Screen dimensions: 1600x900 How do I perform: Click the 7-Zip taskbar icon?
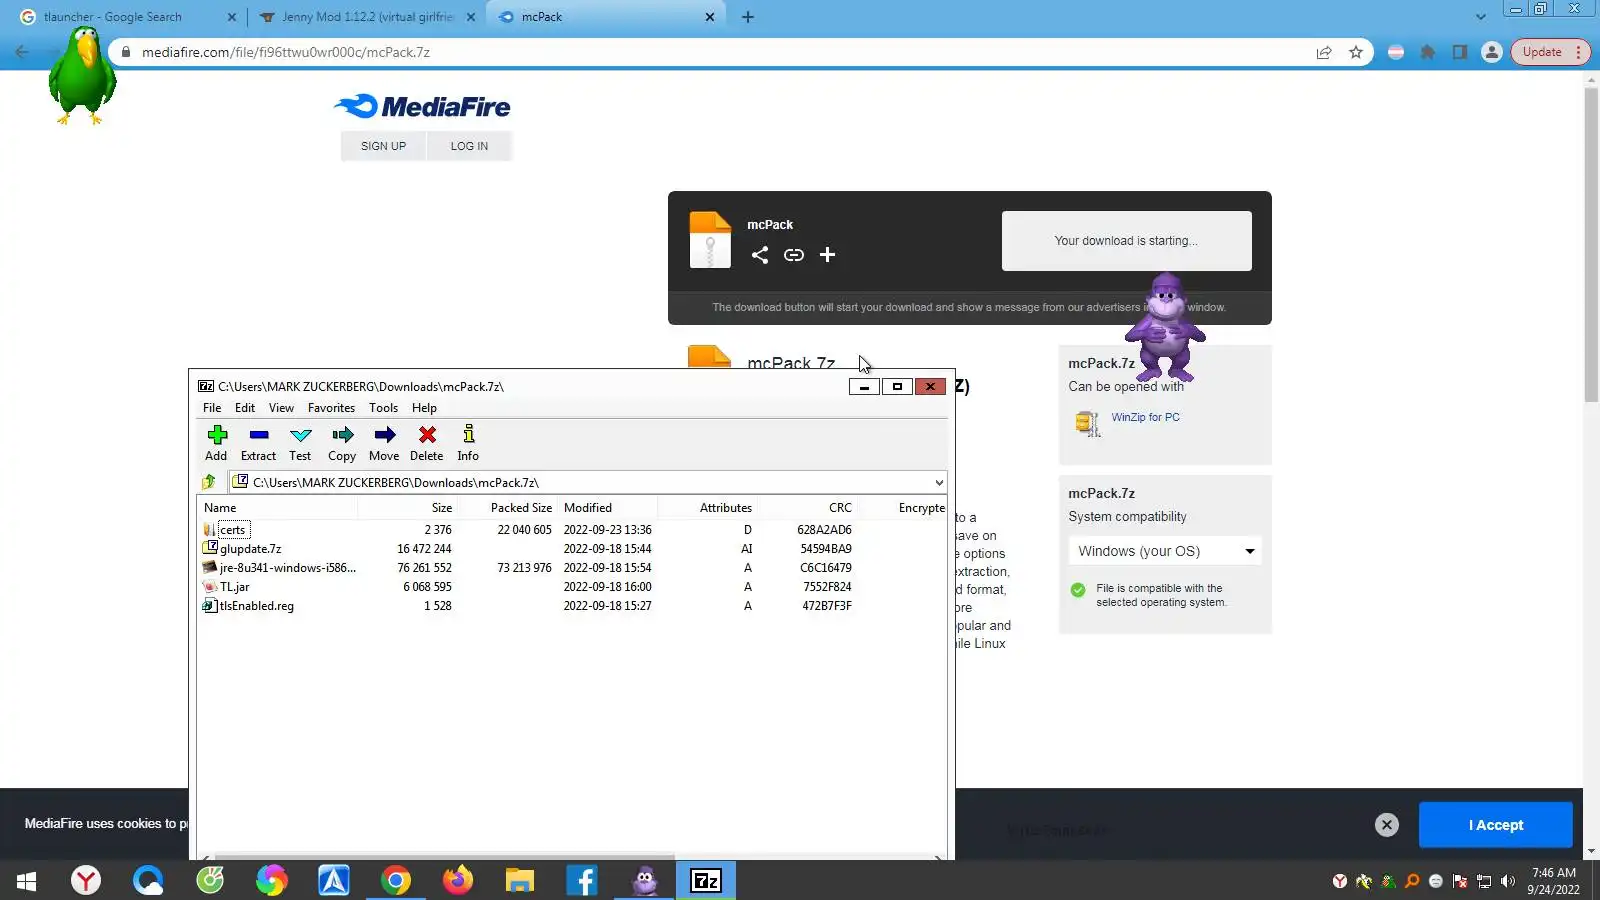click(x=706, y=880)
